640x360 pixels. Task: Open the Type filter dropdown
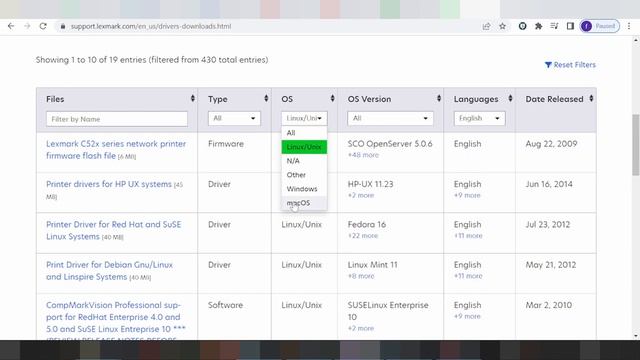[234, 118]
